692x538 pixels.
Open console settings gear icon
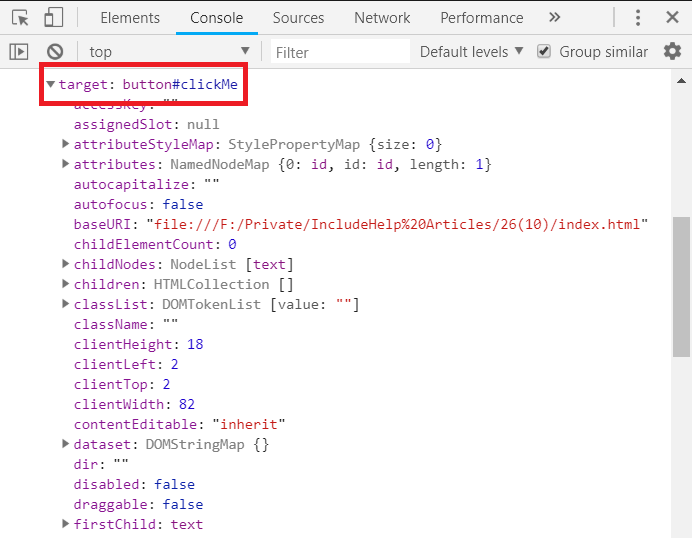point(672,52)
